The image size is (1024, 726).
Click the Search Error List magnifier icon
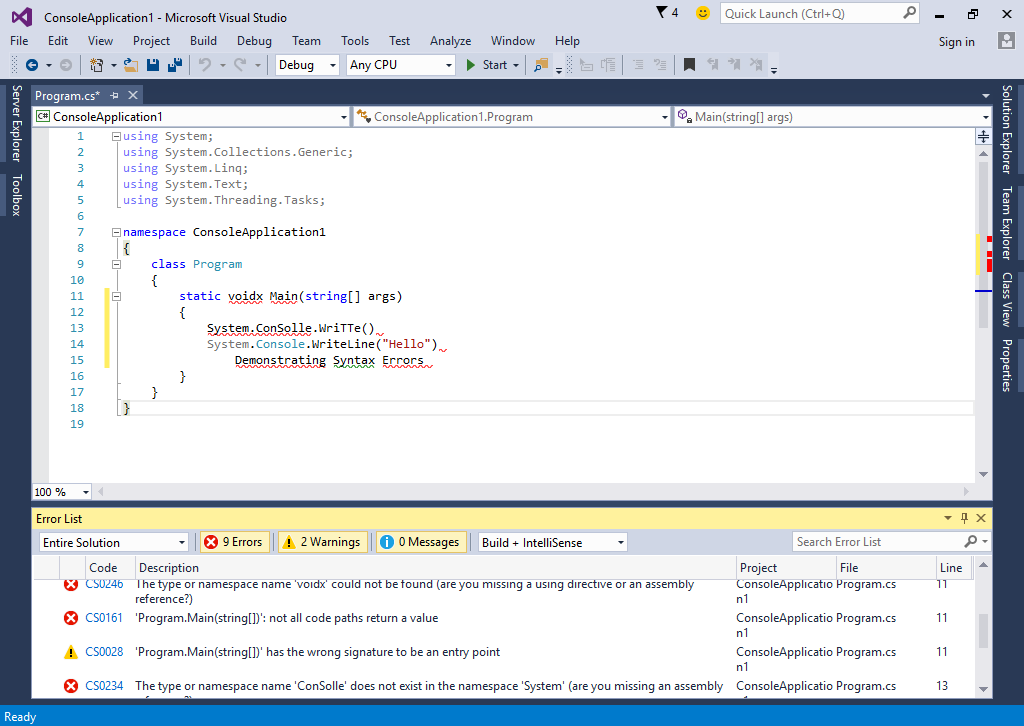(970, 541)
